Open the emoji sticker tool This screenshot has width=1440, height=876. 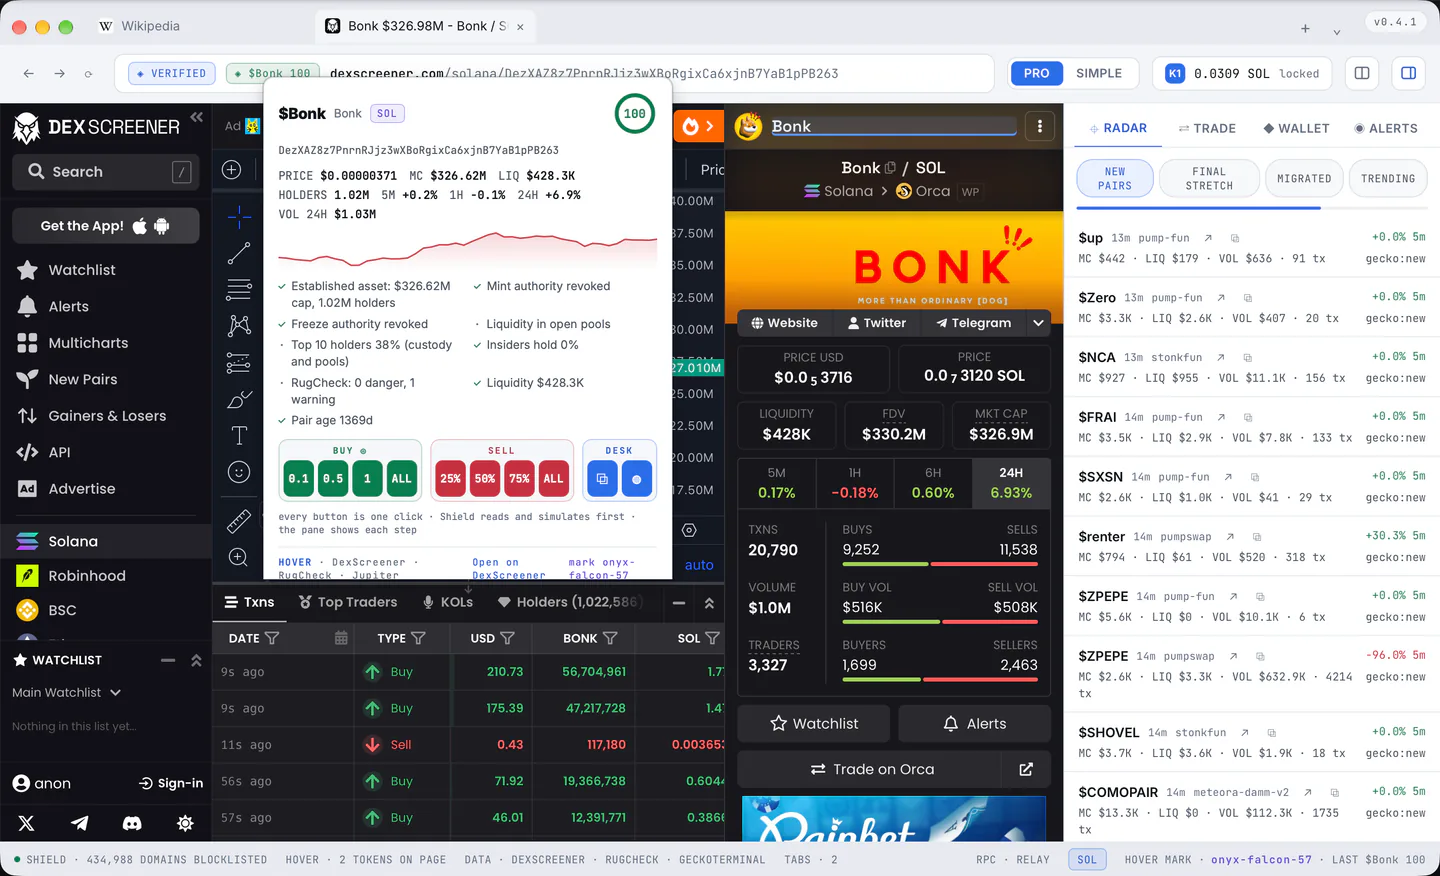tap(239, 472)
